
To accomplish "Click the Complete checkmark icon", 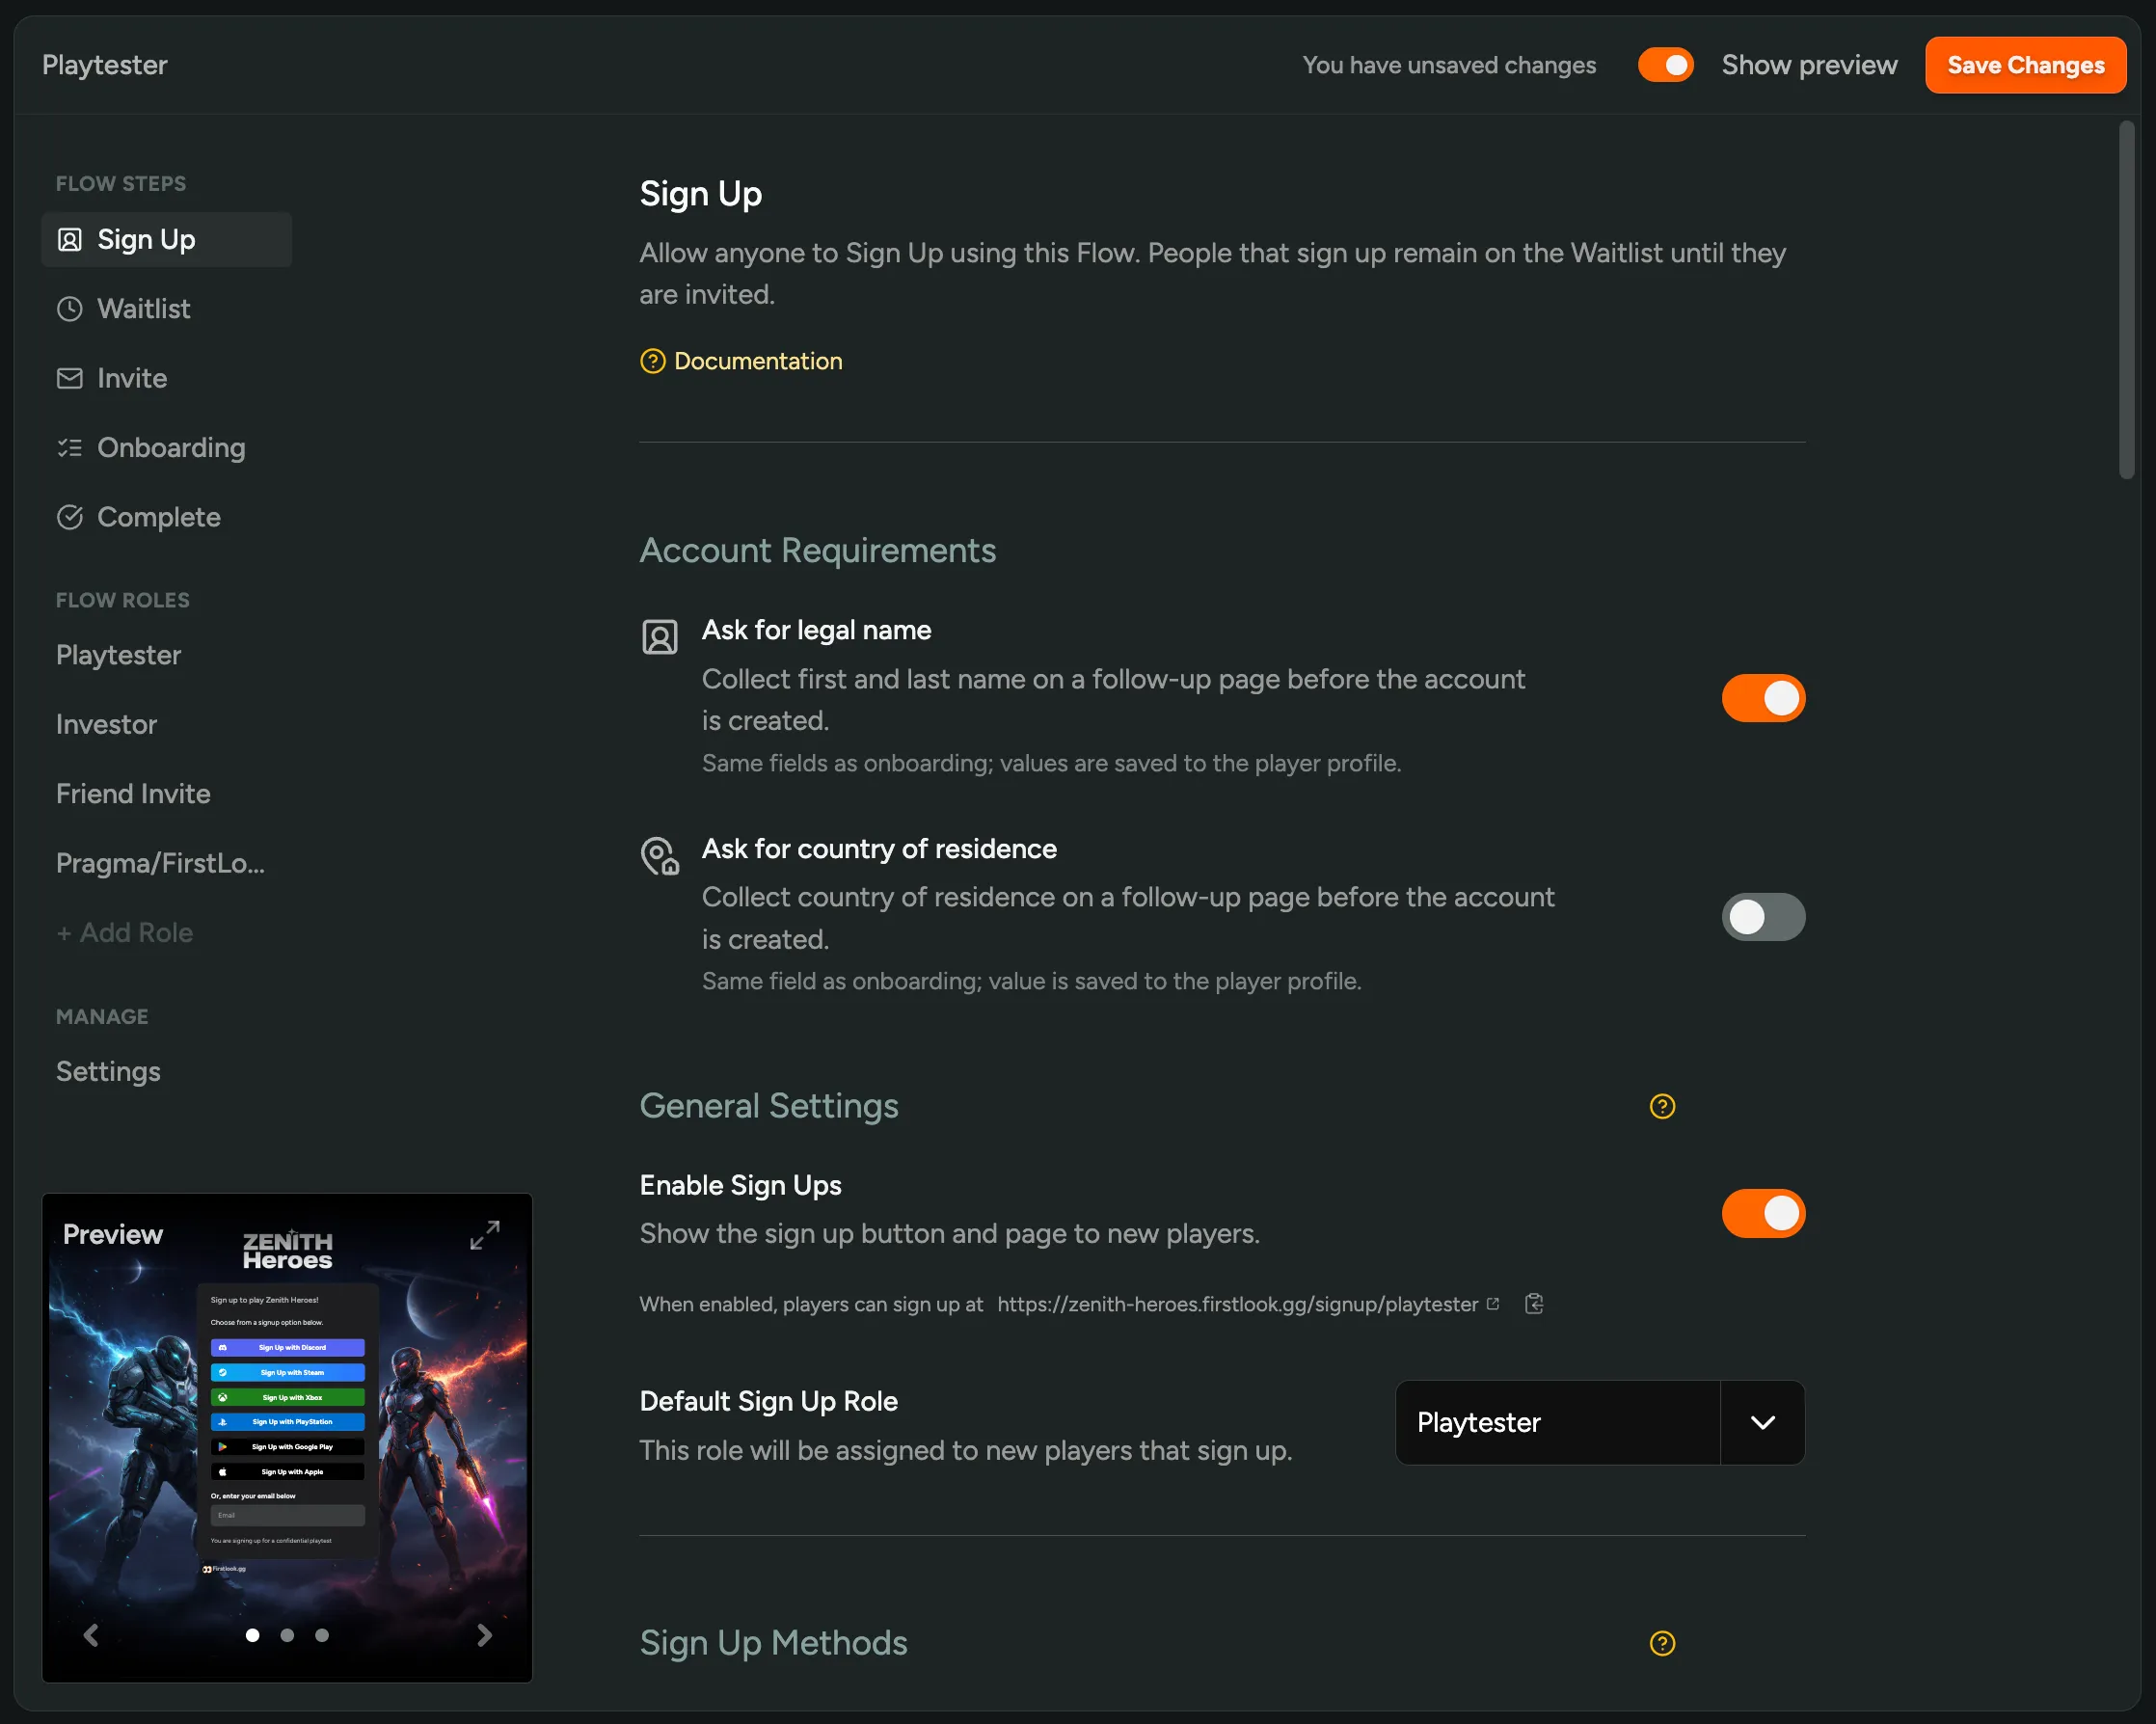I will point(69,517).
